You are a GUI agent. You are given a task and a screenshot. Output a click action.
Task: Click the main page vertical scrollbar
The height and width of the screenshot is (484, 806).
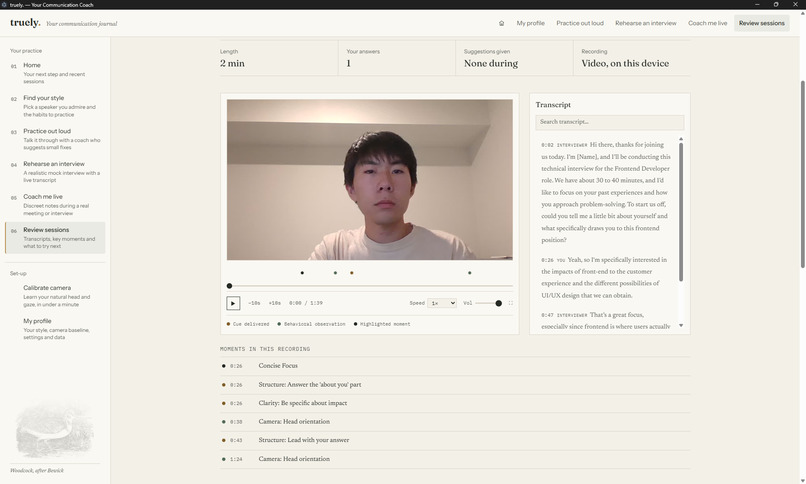point(802,174)
